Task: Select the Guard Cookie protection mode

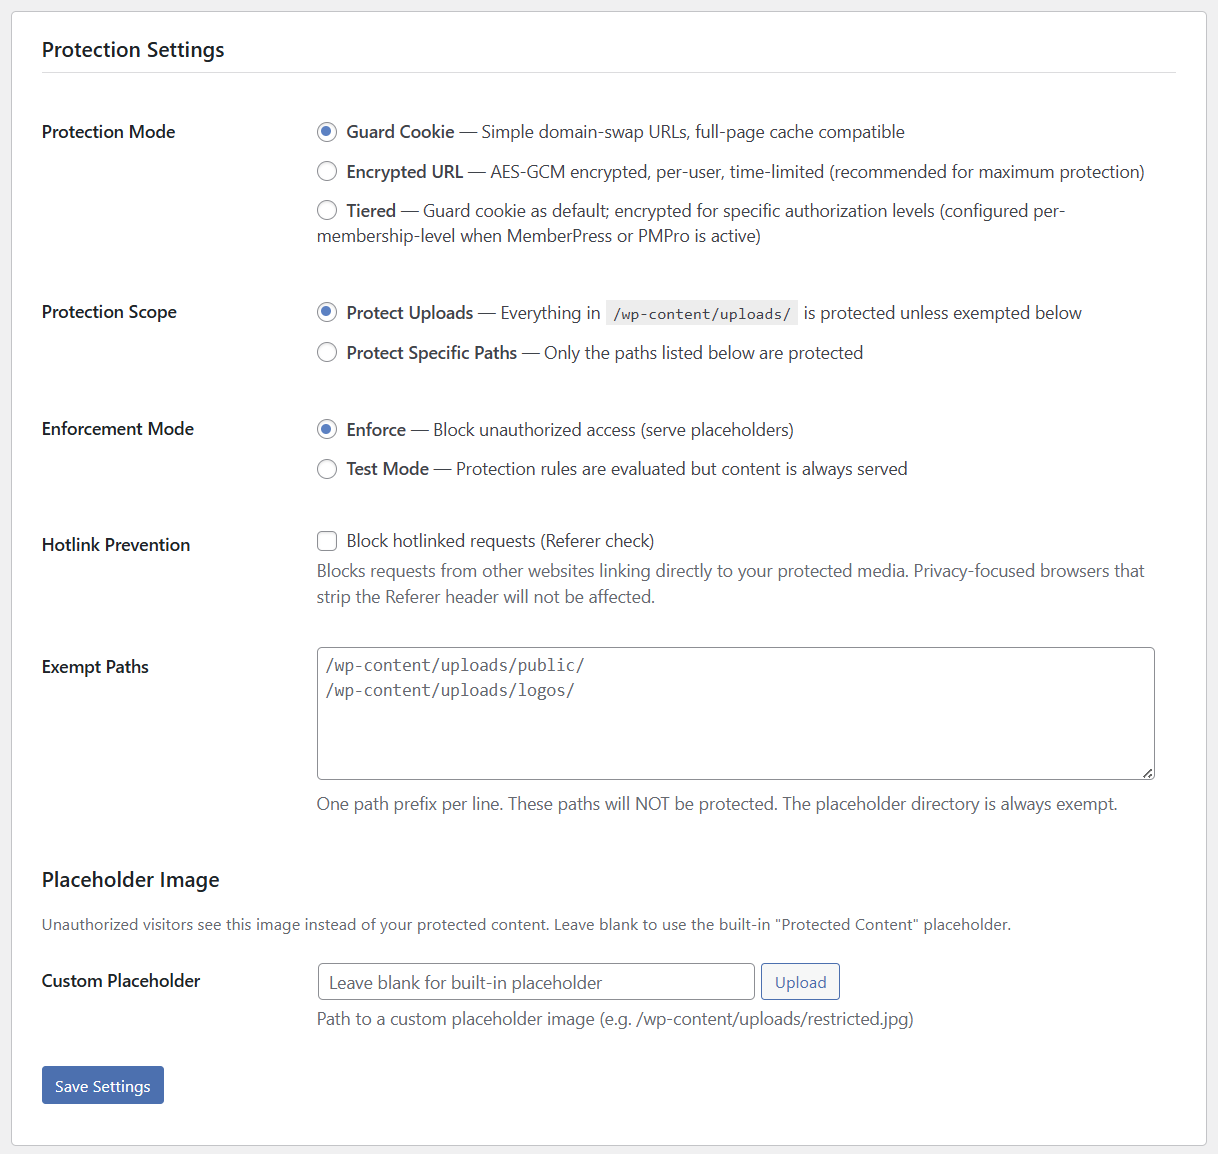Action: pyautogui.click(x=327, y=131)
